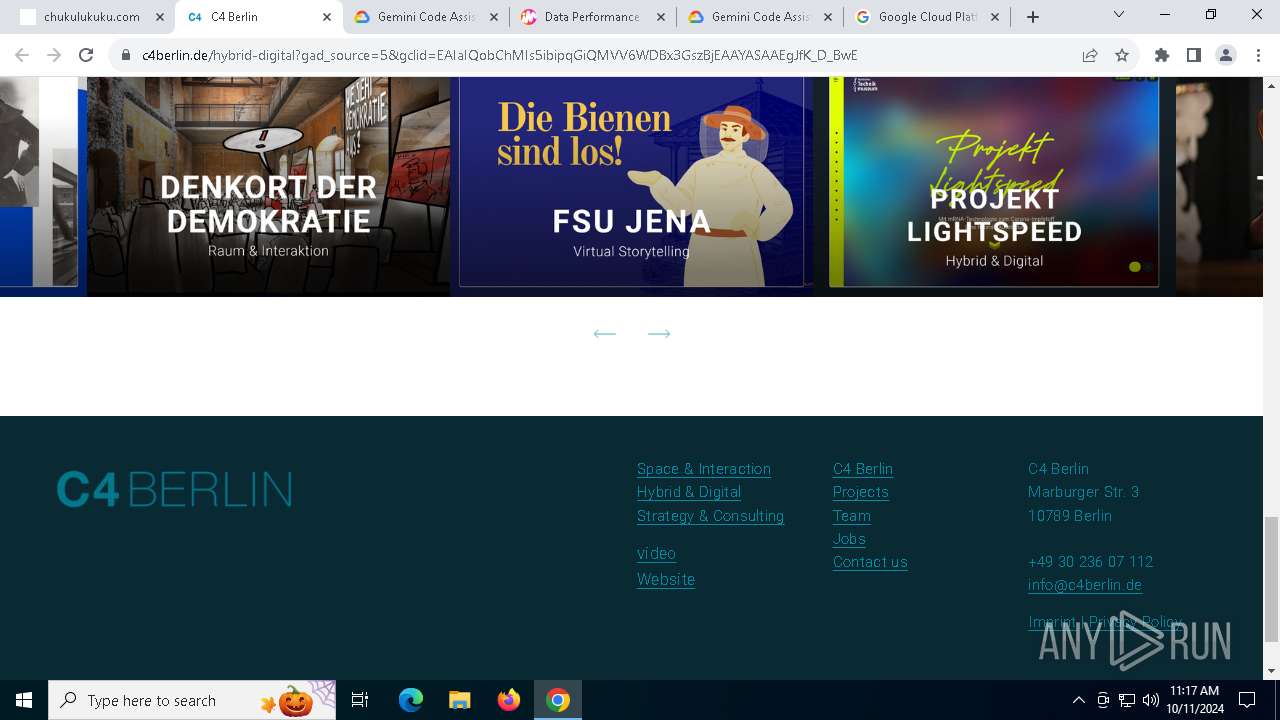Open the Extensions puzzle icon

[1162, 55]
